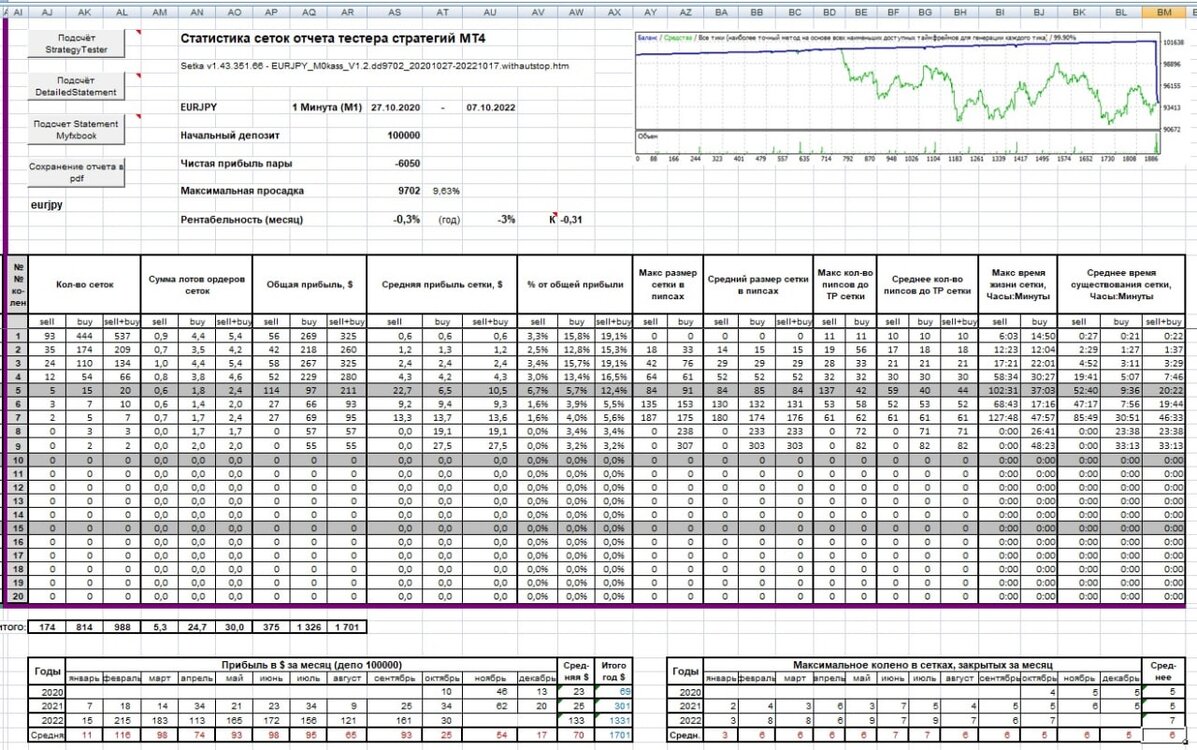Screen dimensions: 1197x750
Task: Select total grids value 988
Action: [122, 627]
